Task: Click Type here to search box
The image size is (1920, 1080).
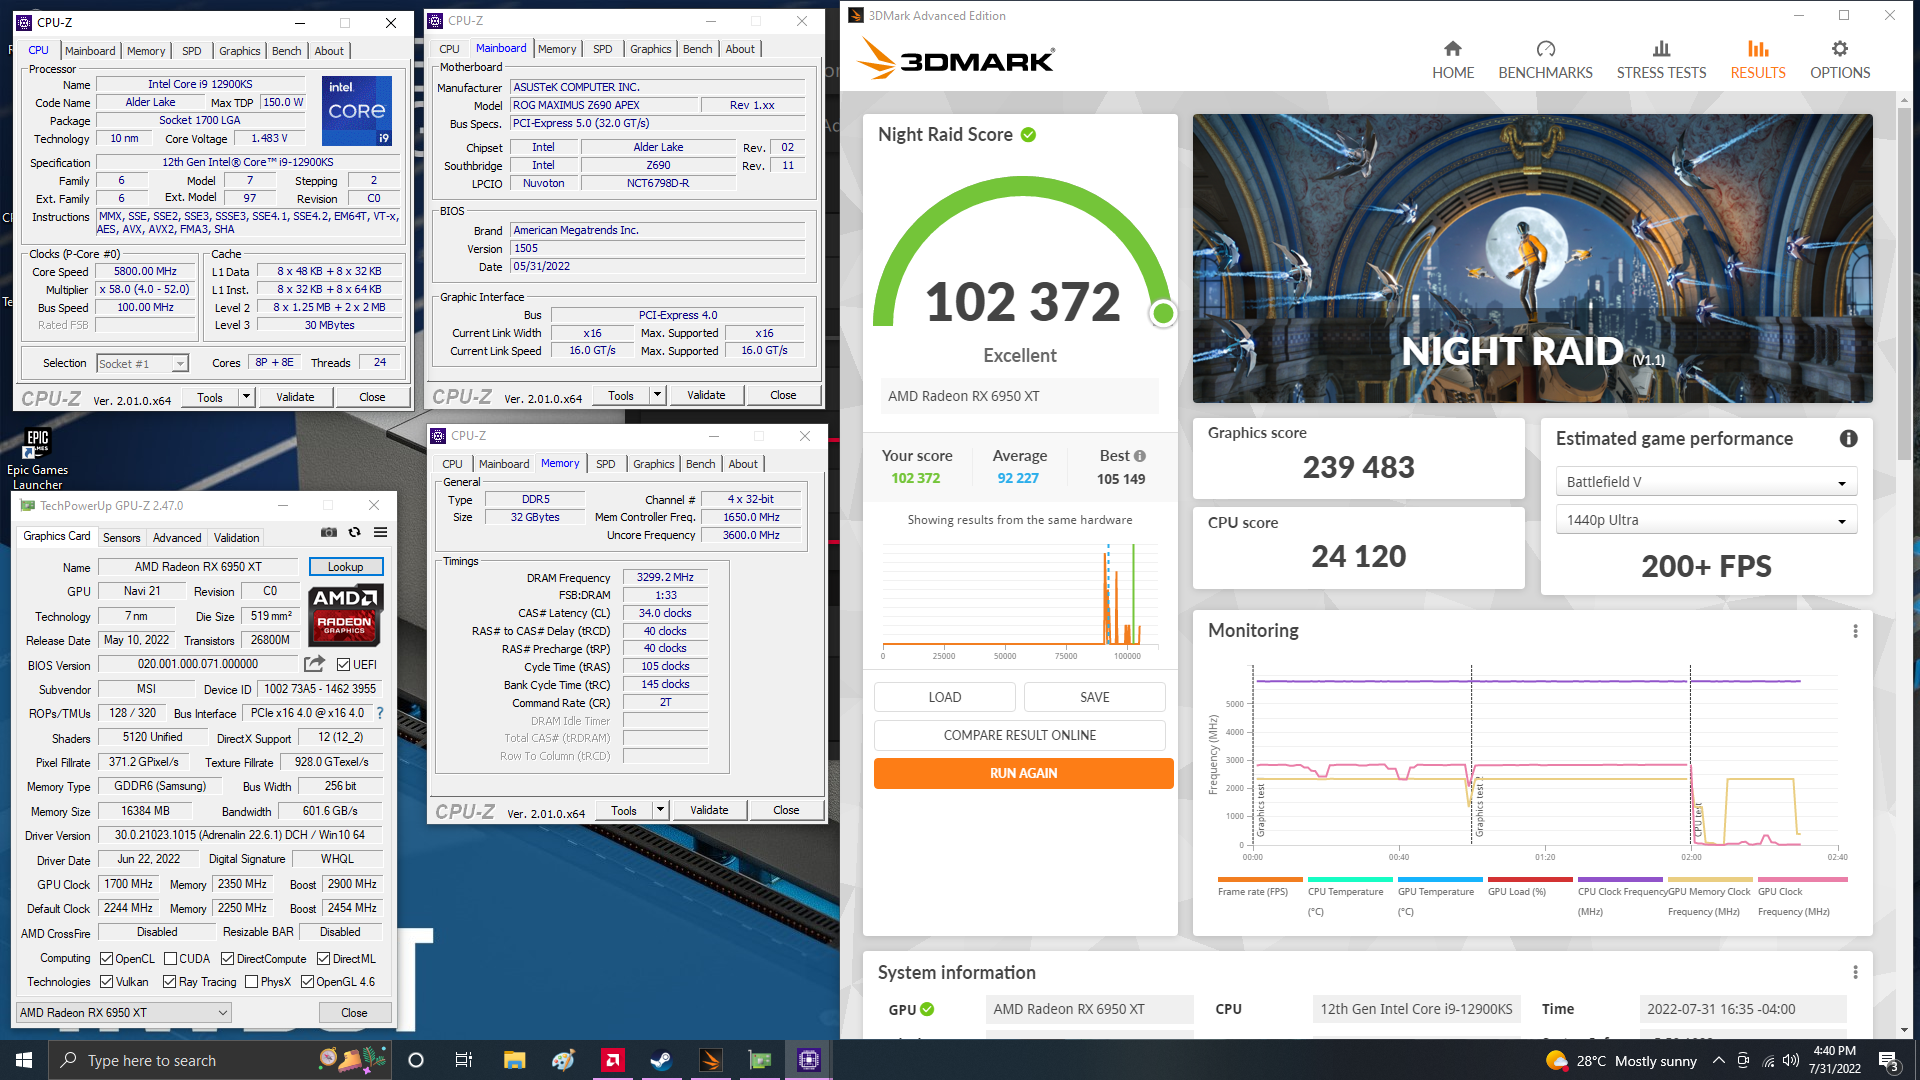Action: click(x=219, y=1060)
